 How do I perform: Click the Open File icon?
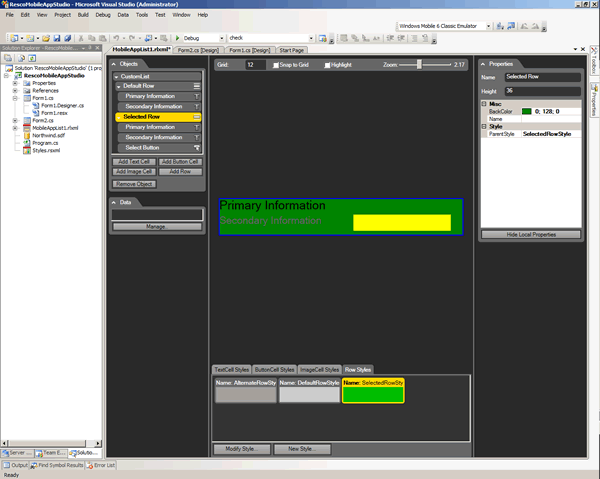(46, 38)
